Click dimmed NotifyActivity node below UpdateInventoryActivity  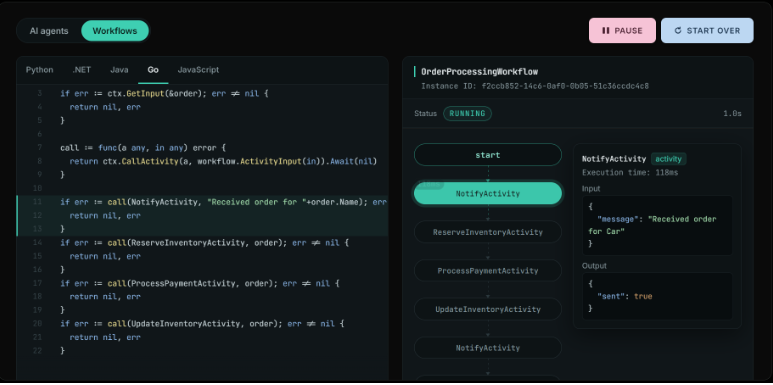coord(488,348)
